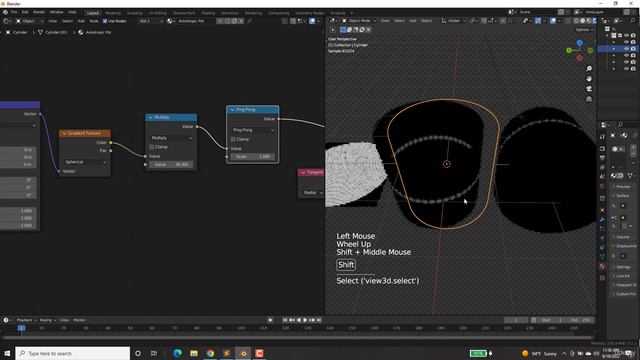Image resolution: width=640 pixels, height=360 pixels.
Task: Open the Slot 1 material slot dropdown
Action: pos(151,21)
